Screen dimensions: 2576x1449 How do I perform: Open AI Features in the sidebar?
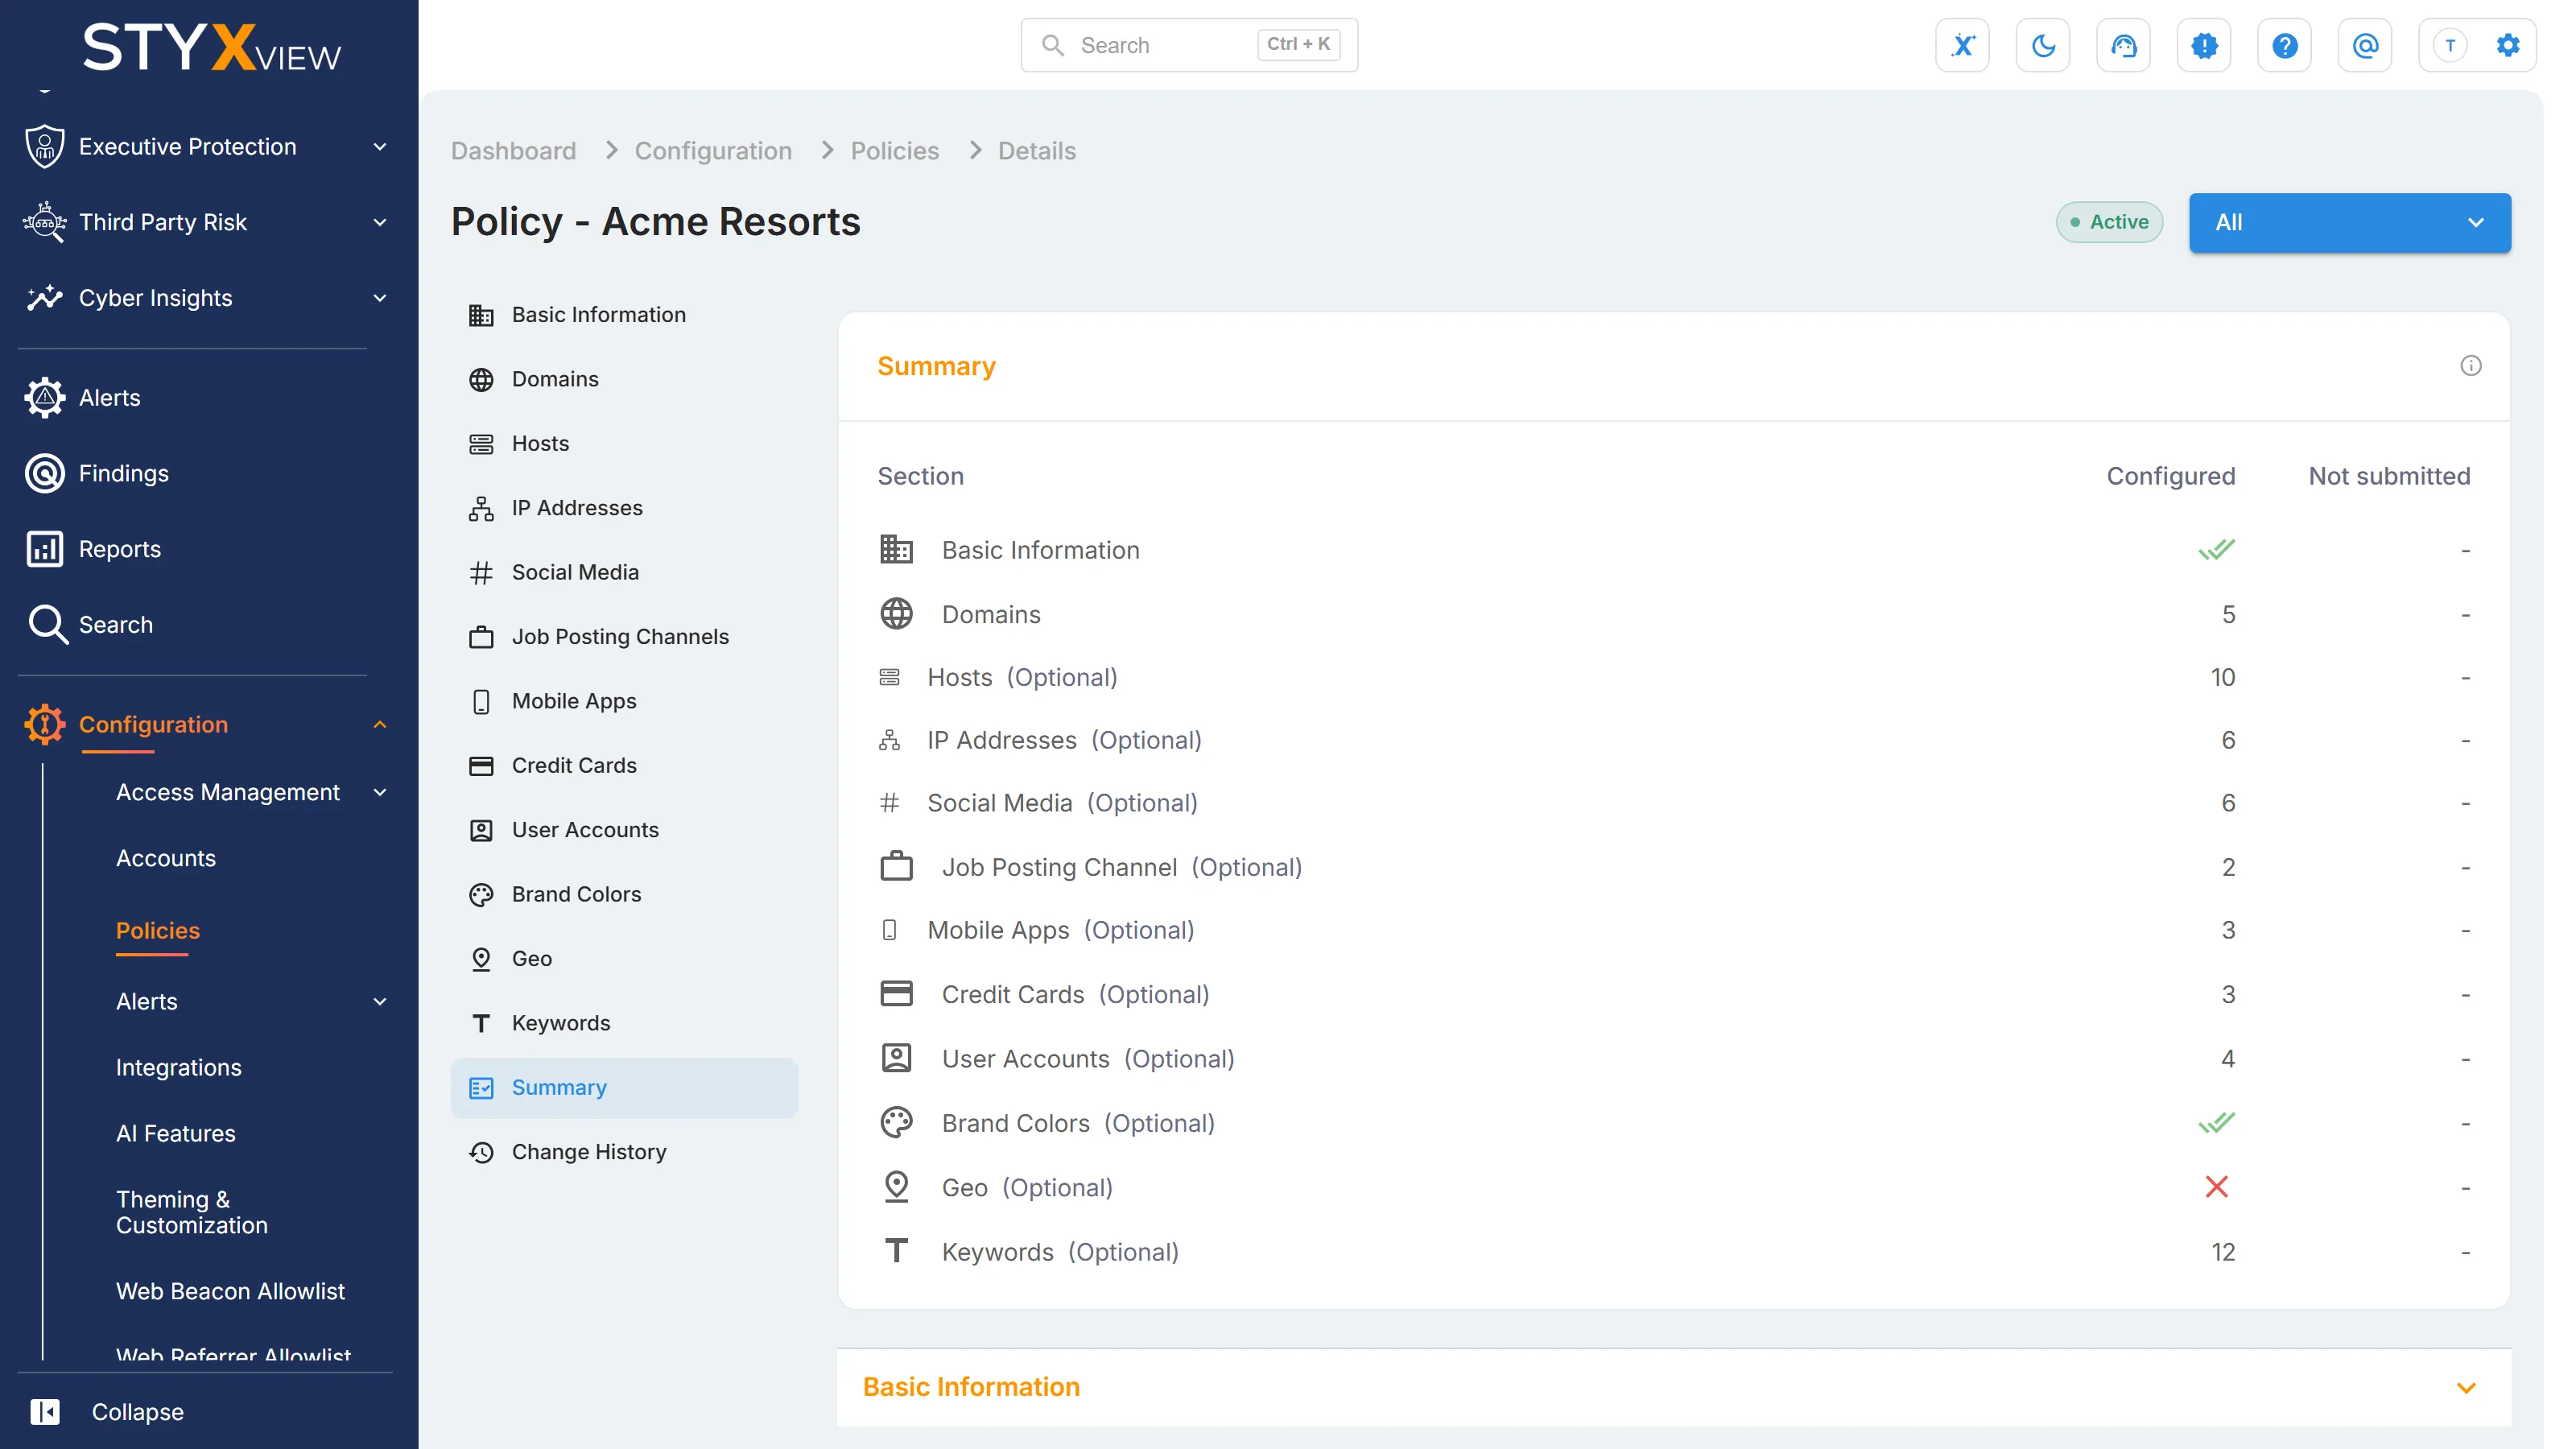[x=176, y=1134]
